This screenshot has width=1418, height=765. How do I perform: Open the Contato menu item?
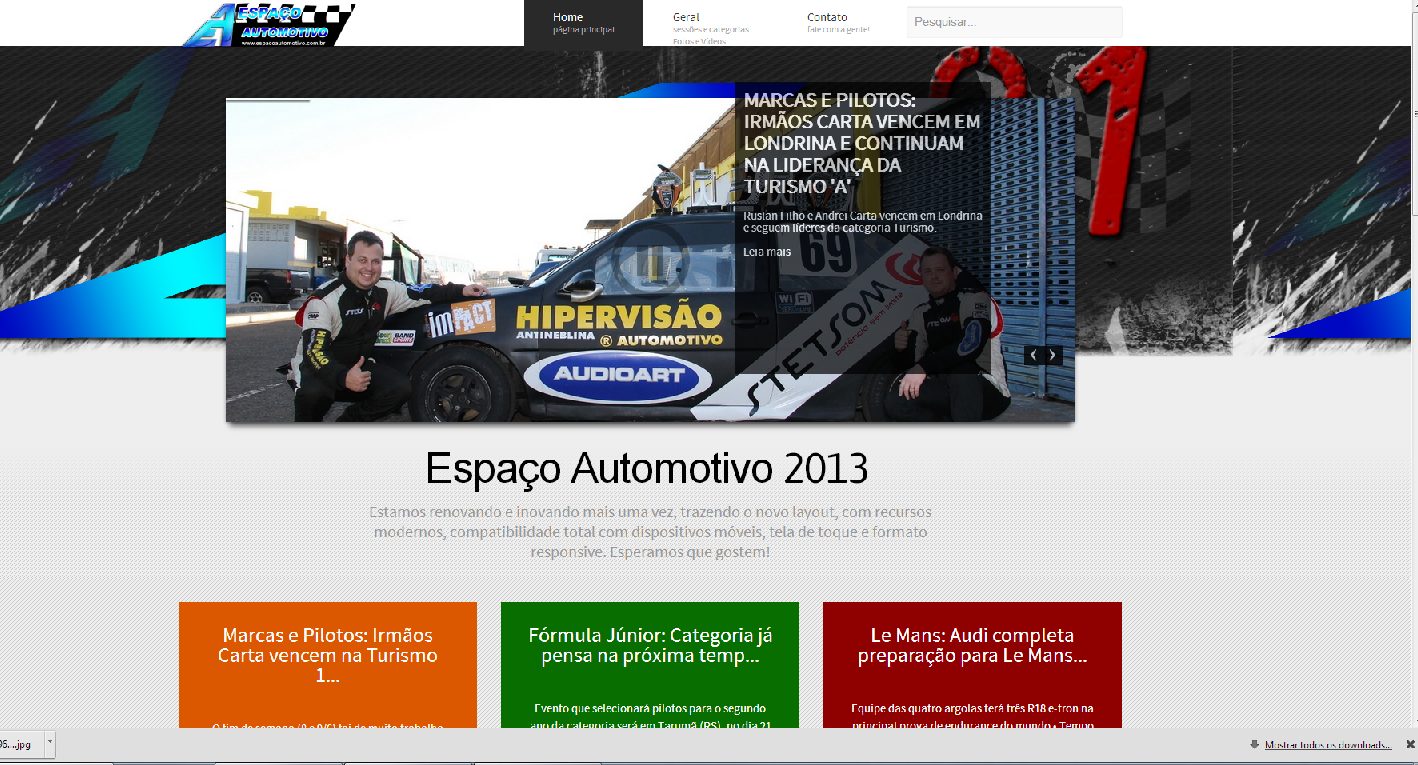click(x=838, y=23)
